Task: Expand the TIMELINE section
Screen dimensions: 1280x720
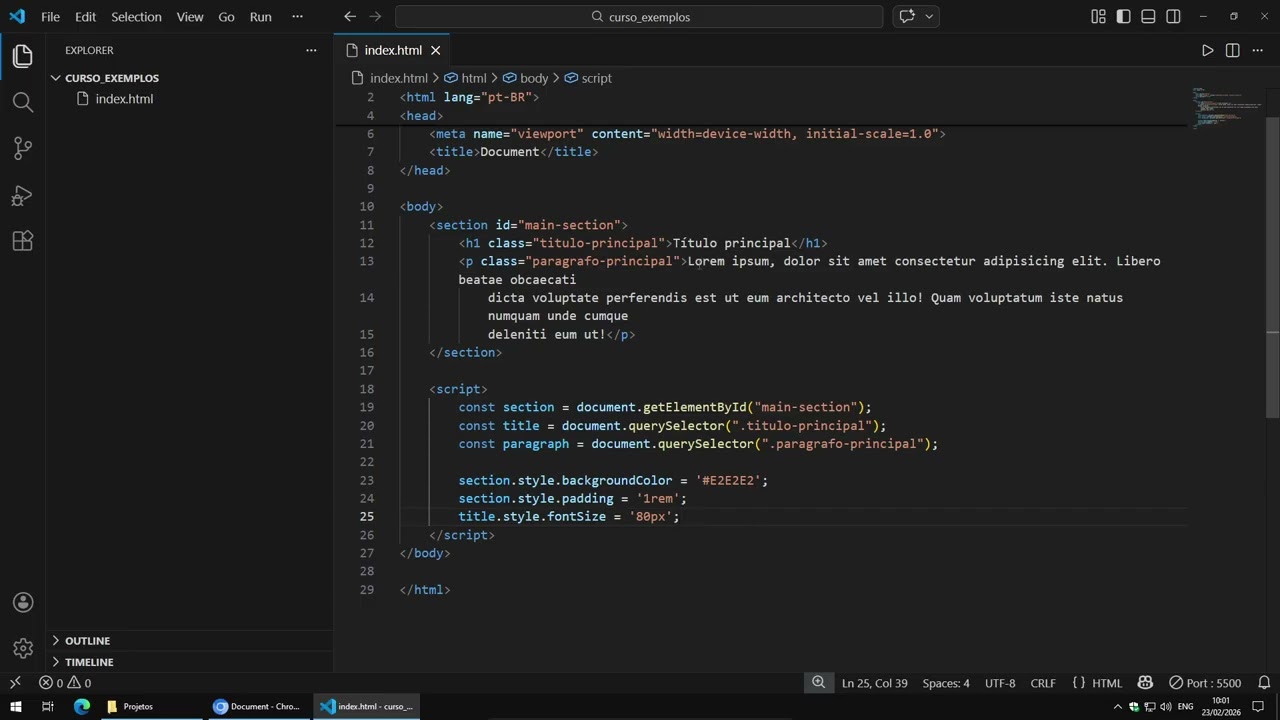Action: [x=89, y=662]
